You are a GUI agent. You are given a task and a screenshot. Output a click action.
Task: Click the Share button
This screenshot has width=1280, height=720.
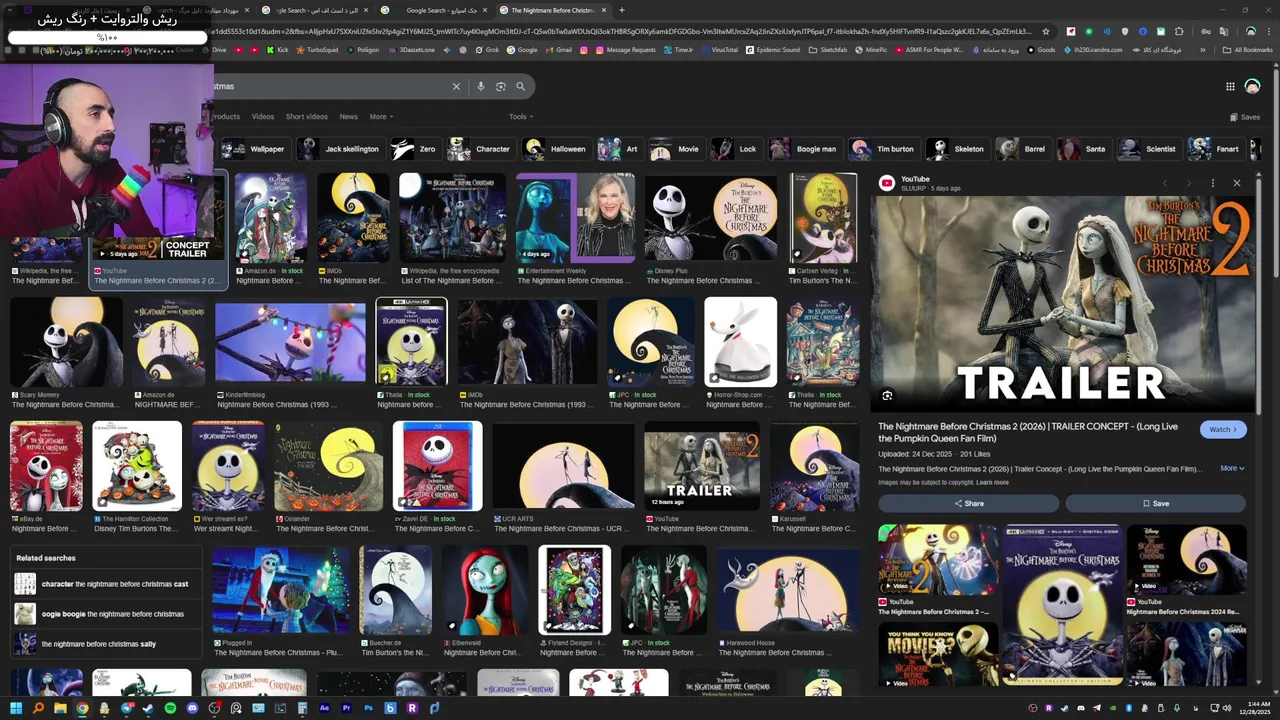(x=968, y=503)
